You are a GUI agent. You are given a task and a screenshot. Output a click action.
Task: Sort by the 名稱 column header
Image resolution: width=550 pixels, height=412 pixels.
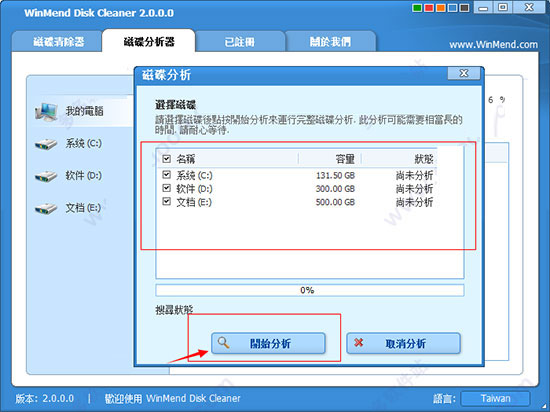pos(227,159)
